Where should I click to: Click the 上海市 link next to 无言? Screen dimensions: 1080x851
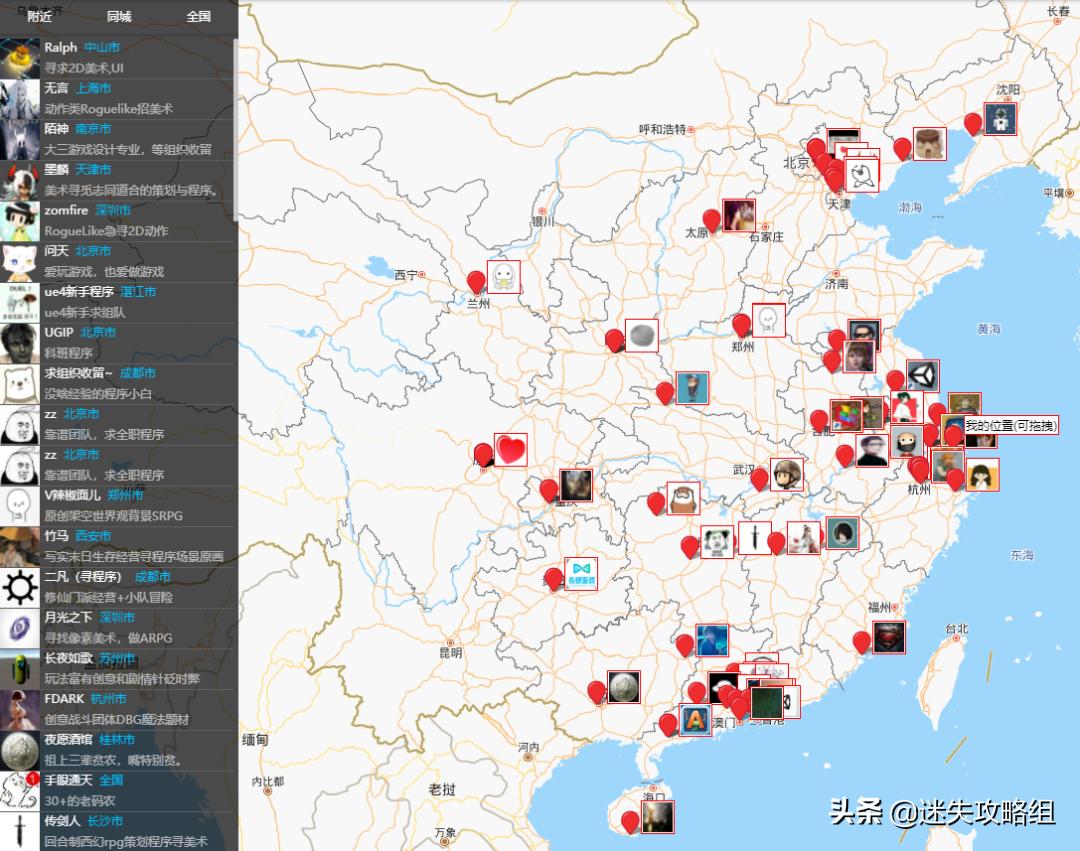[93, 88]
